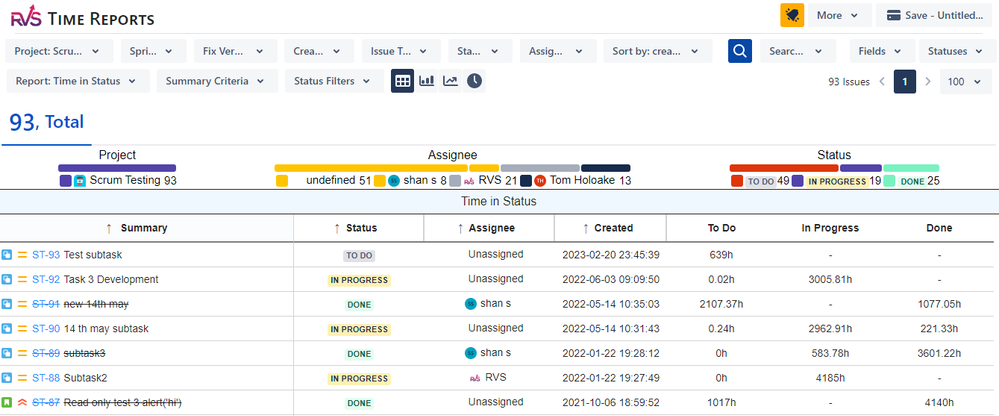Open the Assignee filter dropdown
The width and height of the screenshot is (999, 416).
[x=558, y=51]
